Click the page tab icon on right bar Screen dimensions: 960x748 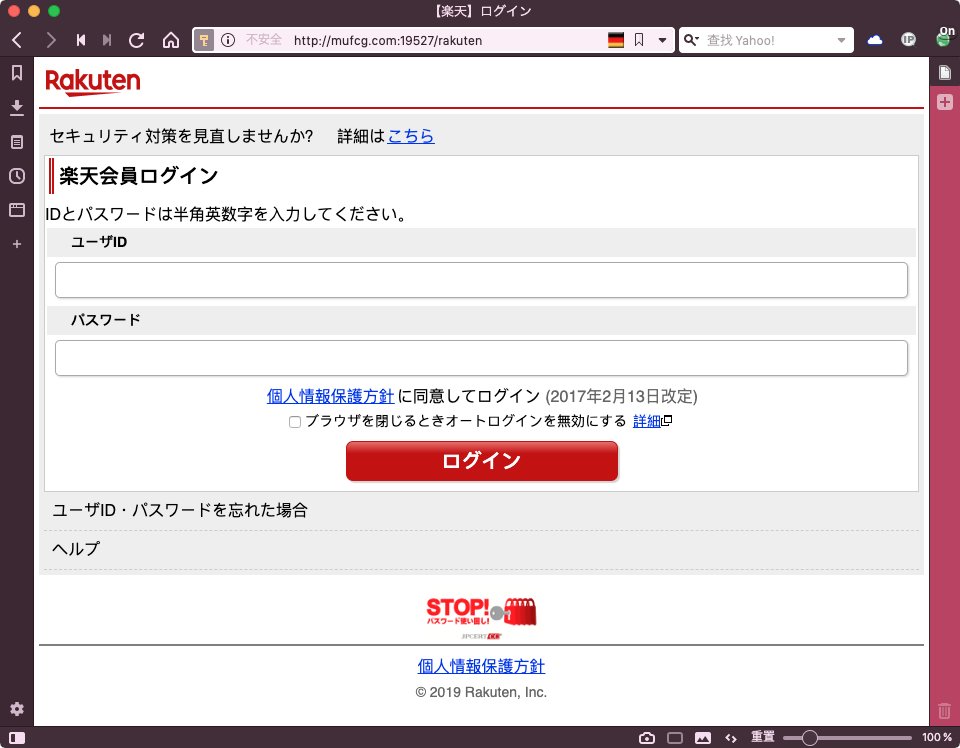tap(945, 73)
